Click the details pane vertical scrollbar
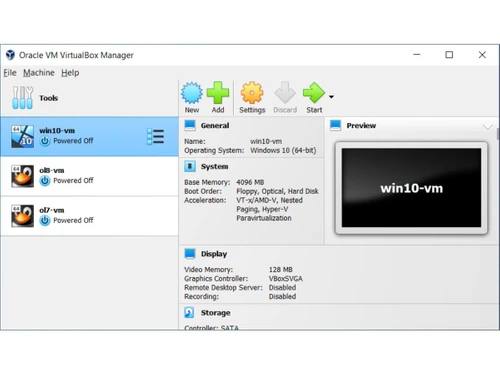Screen dimensions: 500x375 (498, 134)
